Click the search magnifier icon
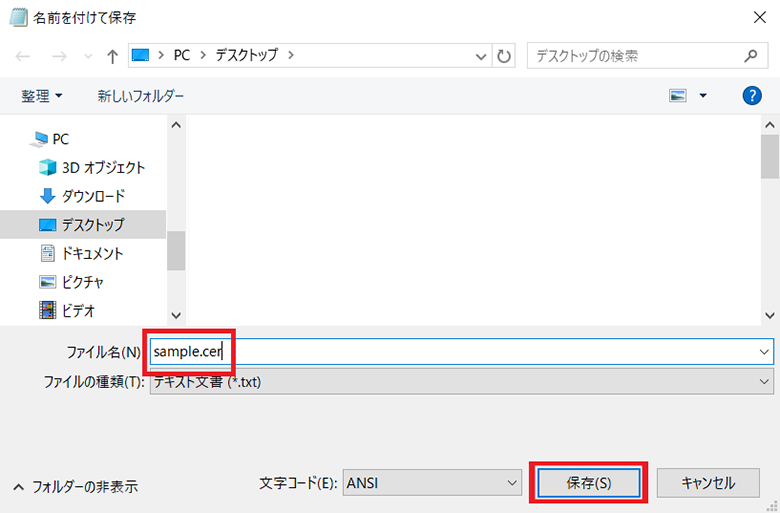Image resolution: width=780 pixels, height=513 pixels. click(750, 56)
